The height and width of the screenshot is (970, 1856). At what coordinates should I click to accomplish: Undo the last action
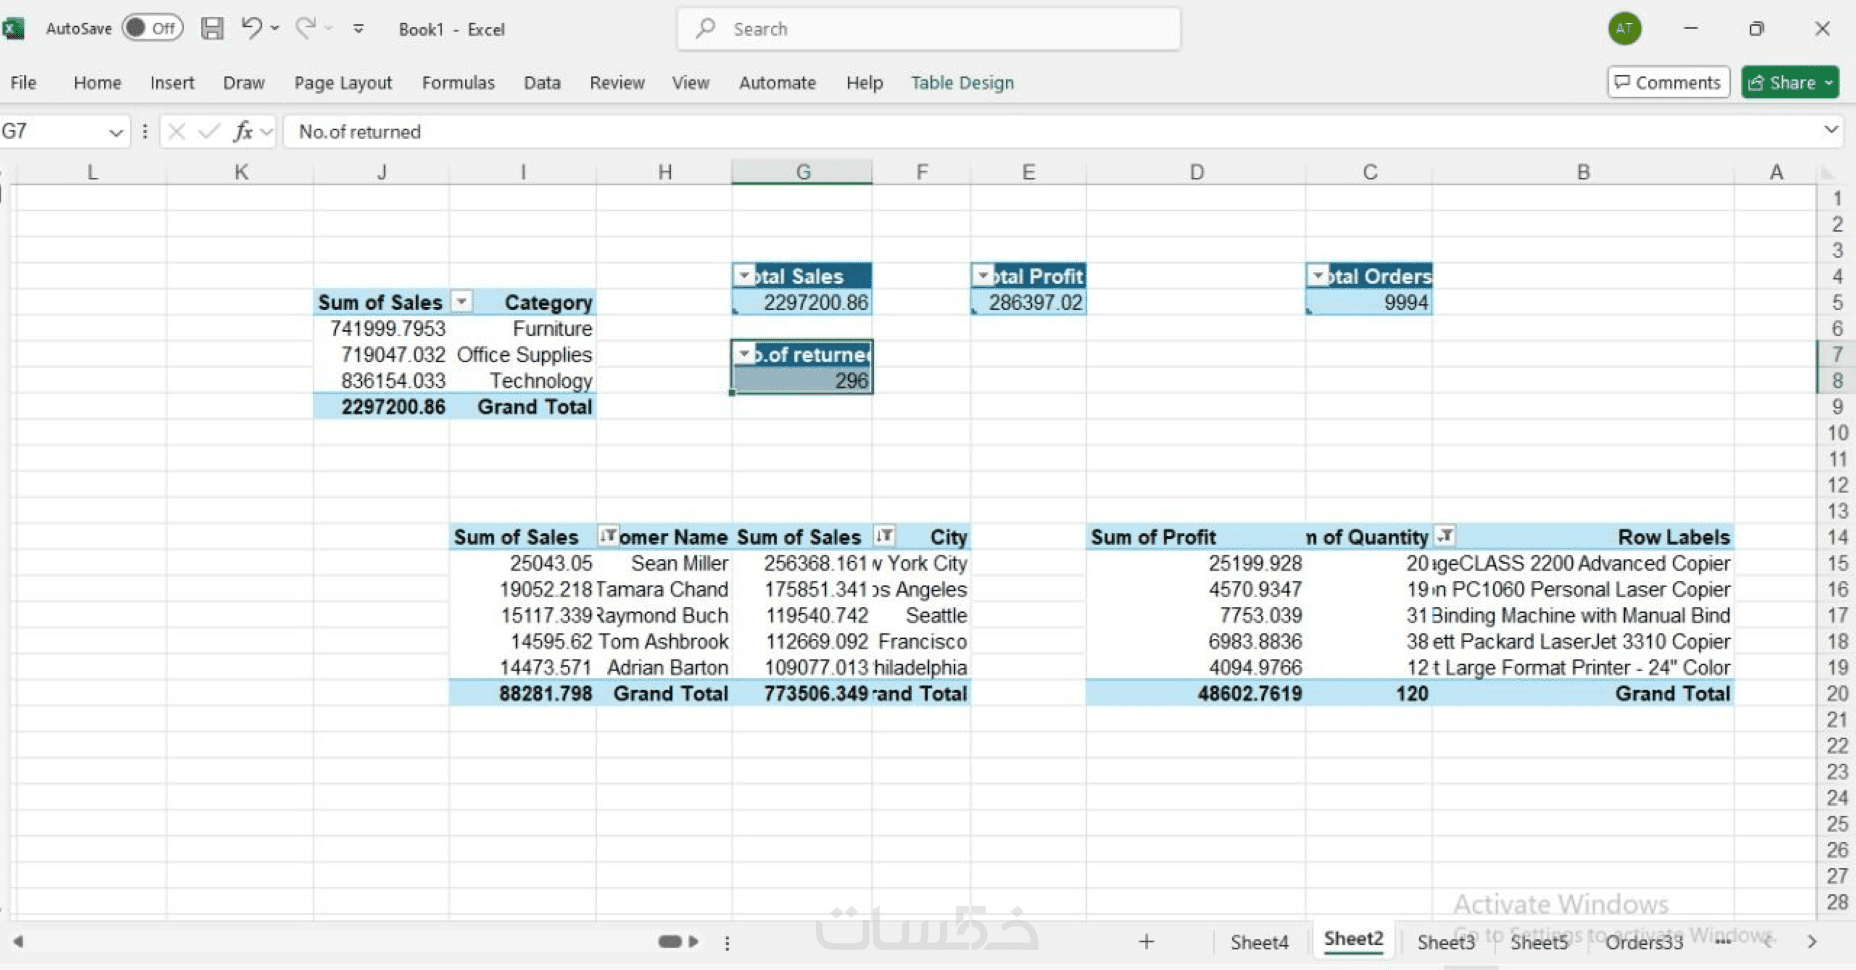[251, 28]
